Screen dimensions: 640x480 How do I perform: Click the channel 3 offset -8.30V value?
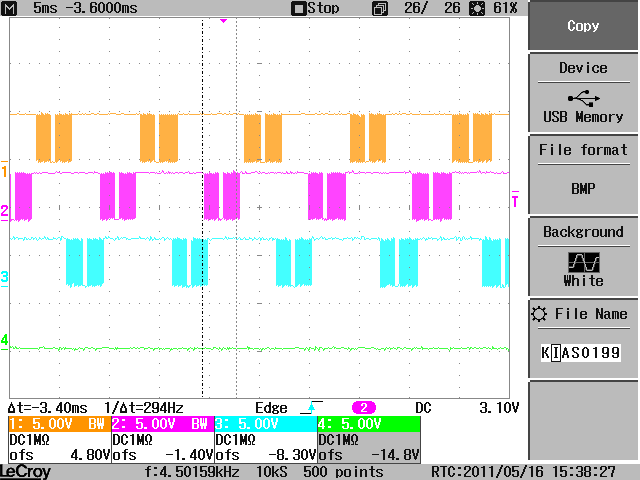tap(292, 455)
